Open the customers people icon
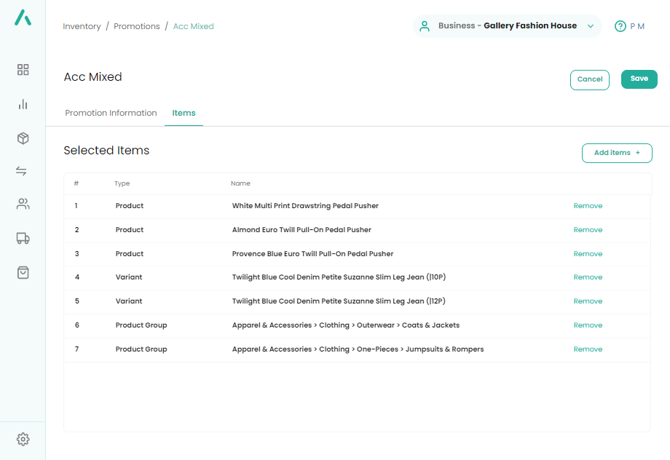The image size is (670, 460). pos(23,204)
